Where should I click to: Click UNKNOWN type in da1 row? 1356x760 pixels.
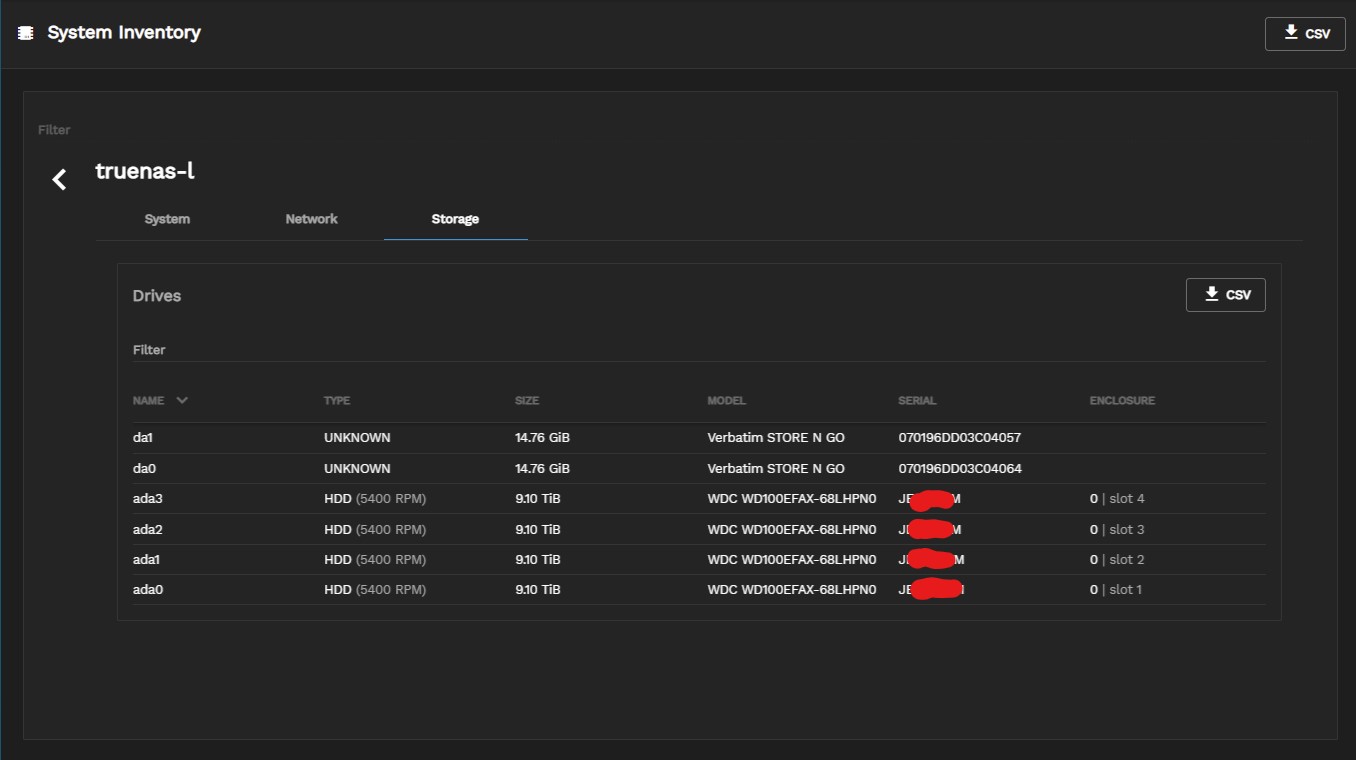357,438
